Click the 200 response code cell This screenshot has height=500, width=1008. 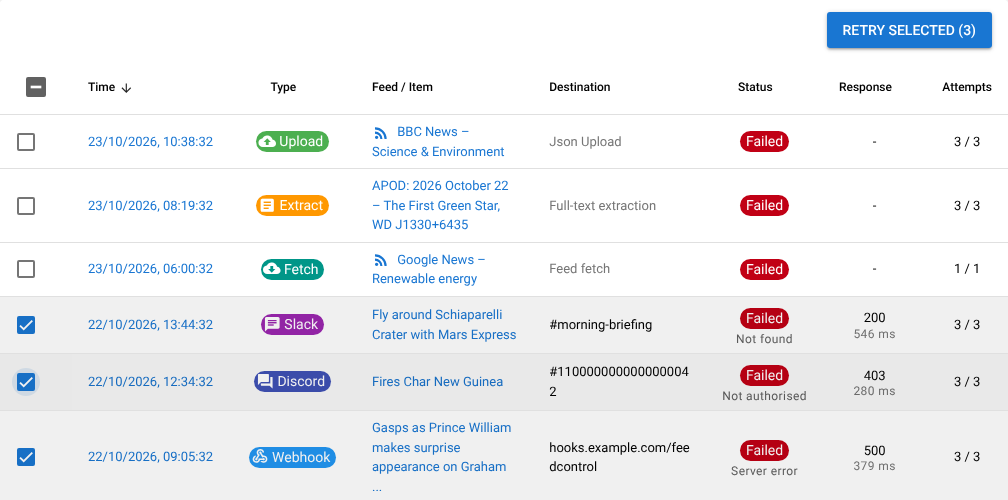coord(874,317)
